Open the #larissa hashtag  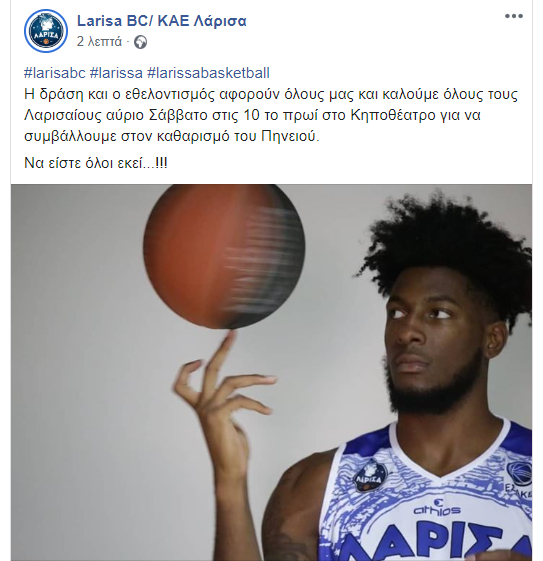click(x=116, y=73)
